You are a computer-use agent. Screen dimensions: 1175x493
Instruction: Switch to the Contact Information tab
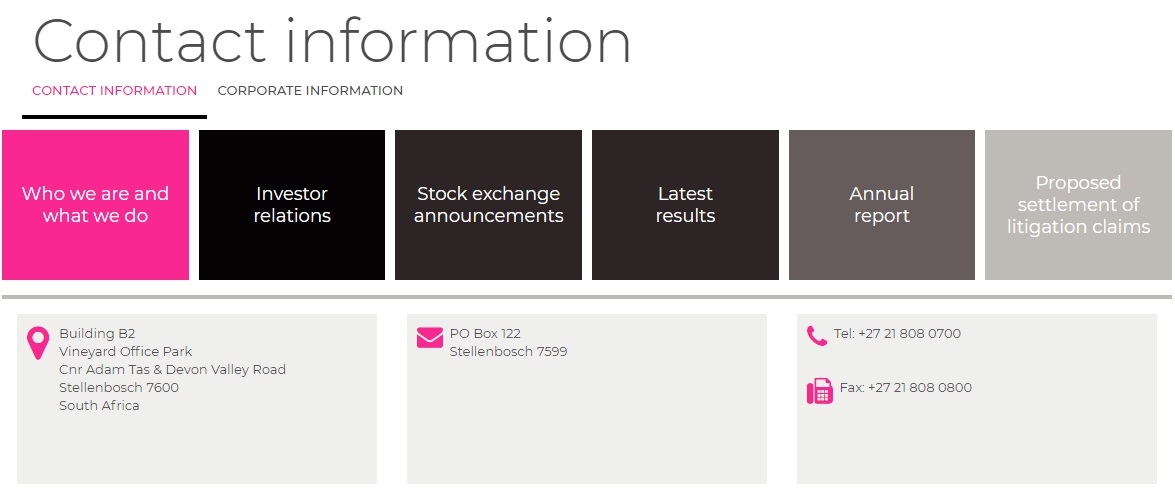pos(114,91)
